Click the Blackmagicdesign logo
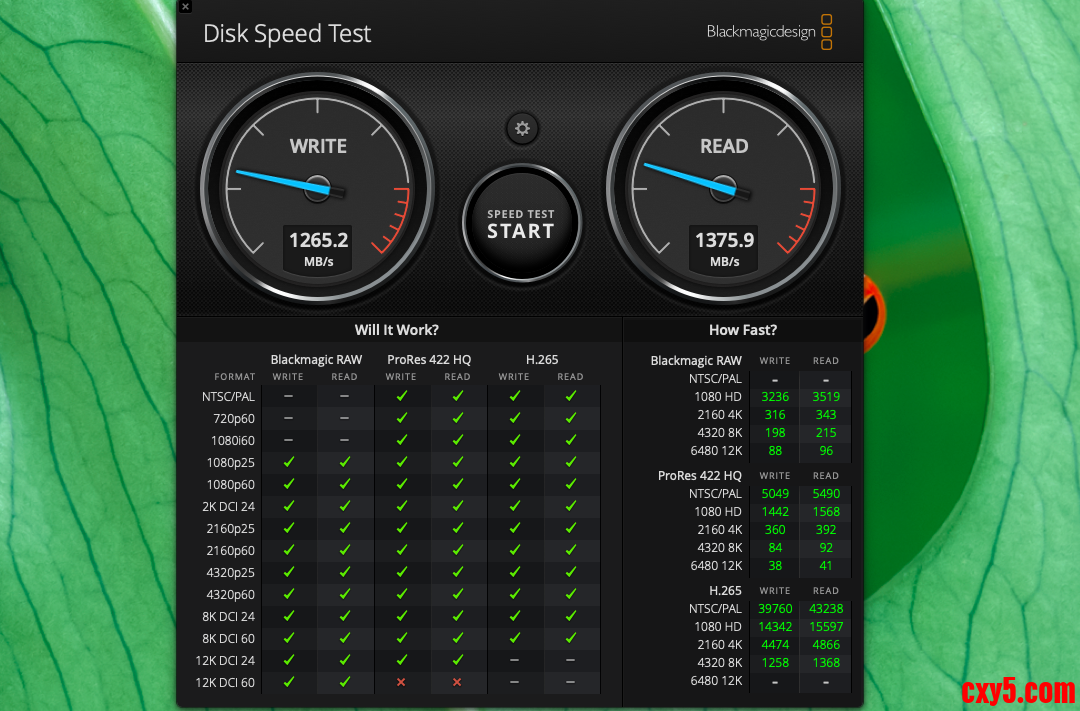The image size is (1080, 711). (769, 32)
